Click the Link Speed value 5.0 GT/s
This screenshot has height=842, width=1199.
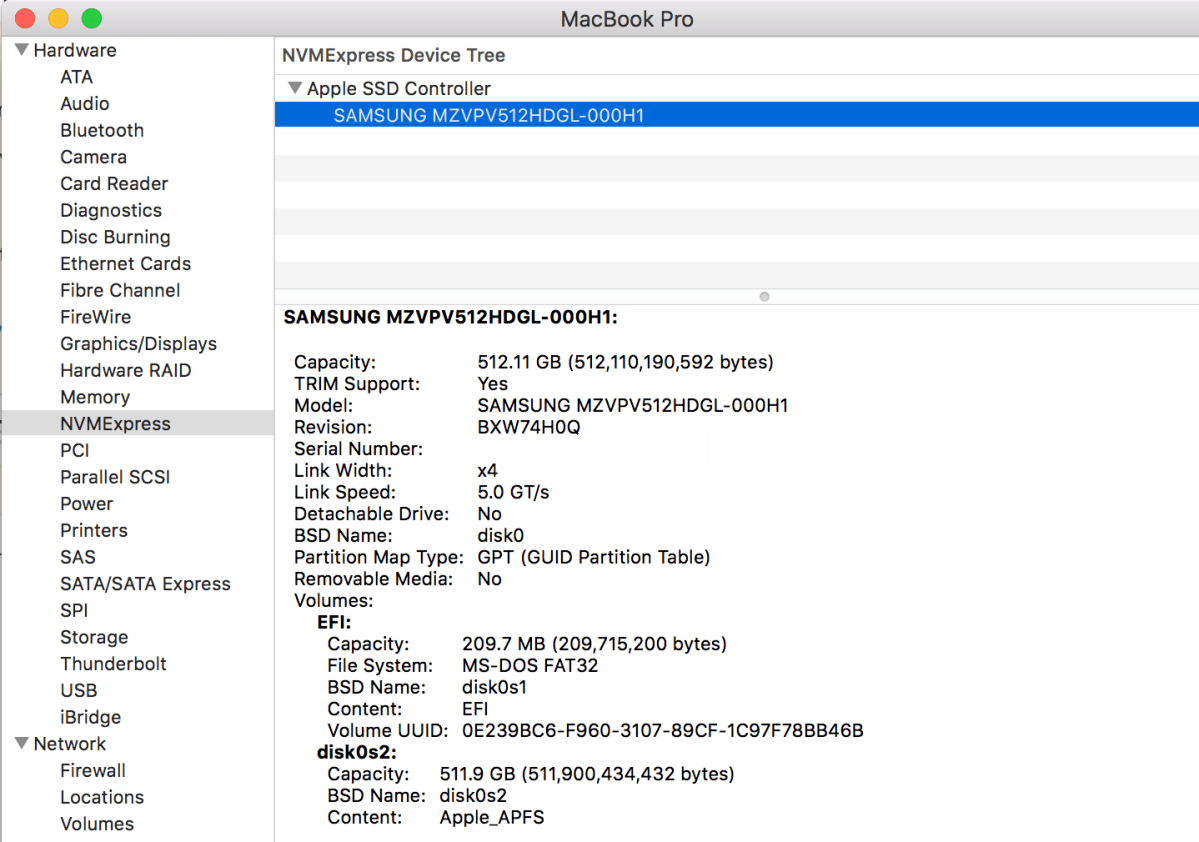[x=513, y=493]
